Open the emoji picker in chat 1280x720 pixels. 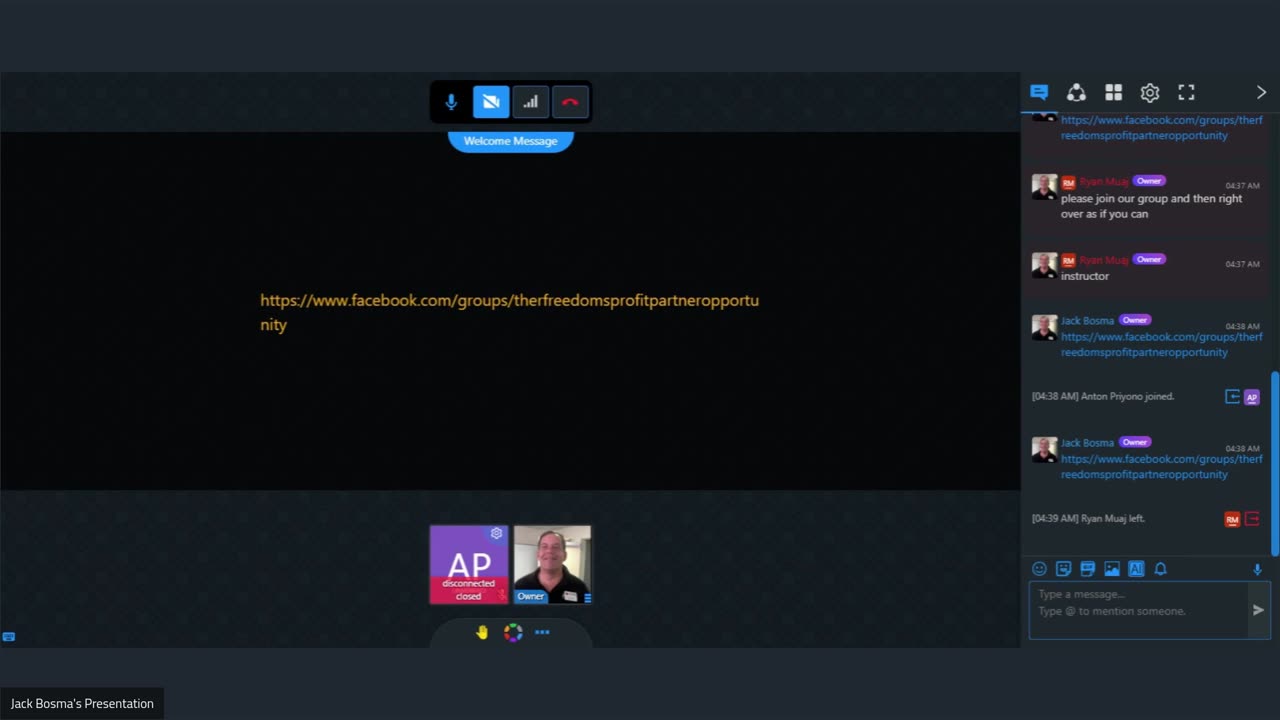(x=1039, y=569)
